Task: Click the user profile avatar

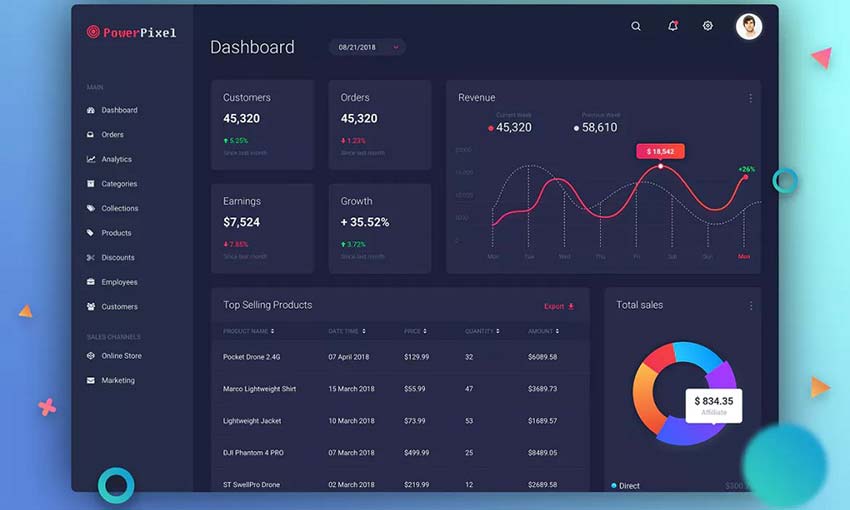Action: click(749, 26)
